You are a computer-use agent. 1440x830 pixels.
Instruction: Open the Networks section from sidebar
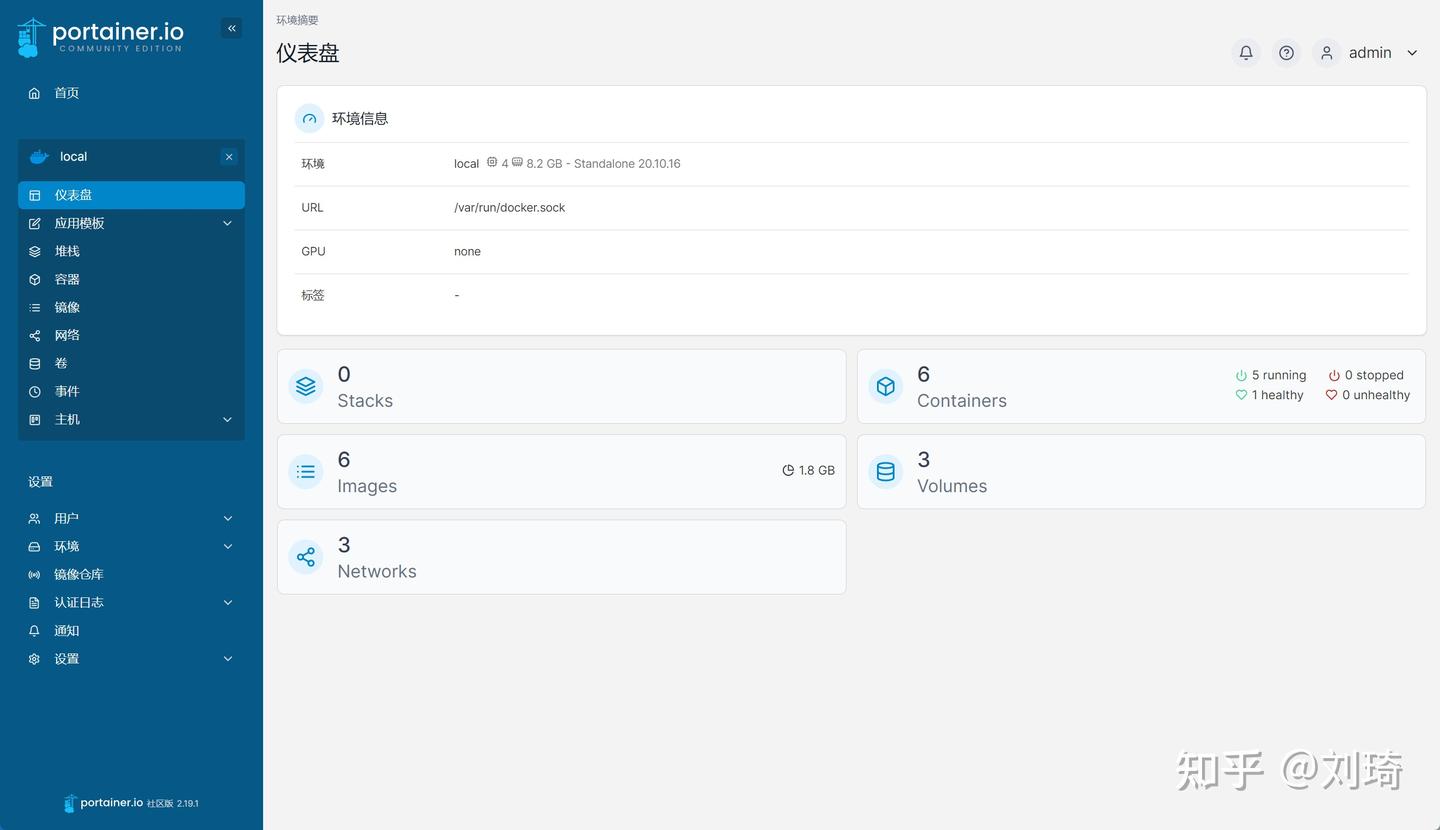click(66, 335)
